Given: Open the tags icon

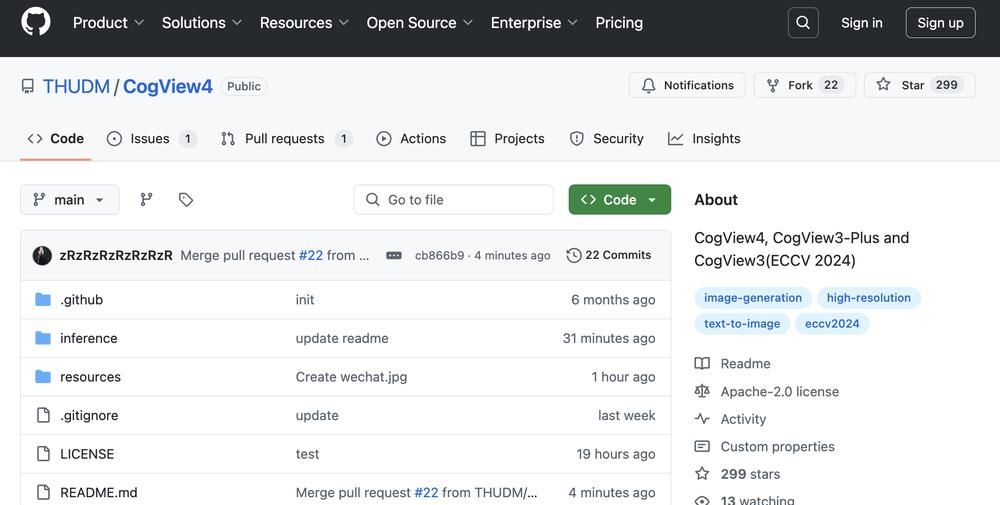Looking at the screenshot, I should 186,199.
